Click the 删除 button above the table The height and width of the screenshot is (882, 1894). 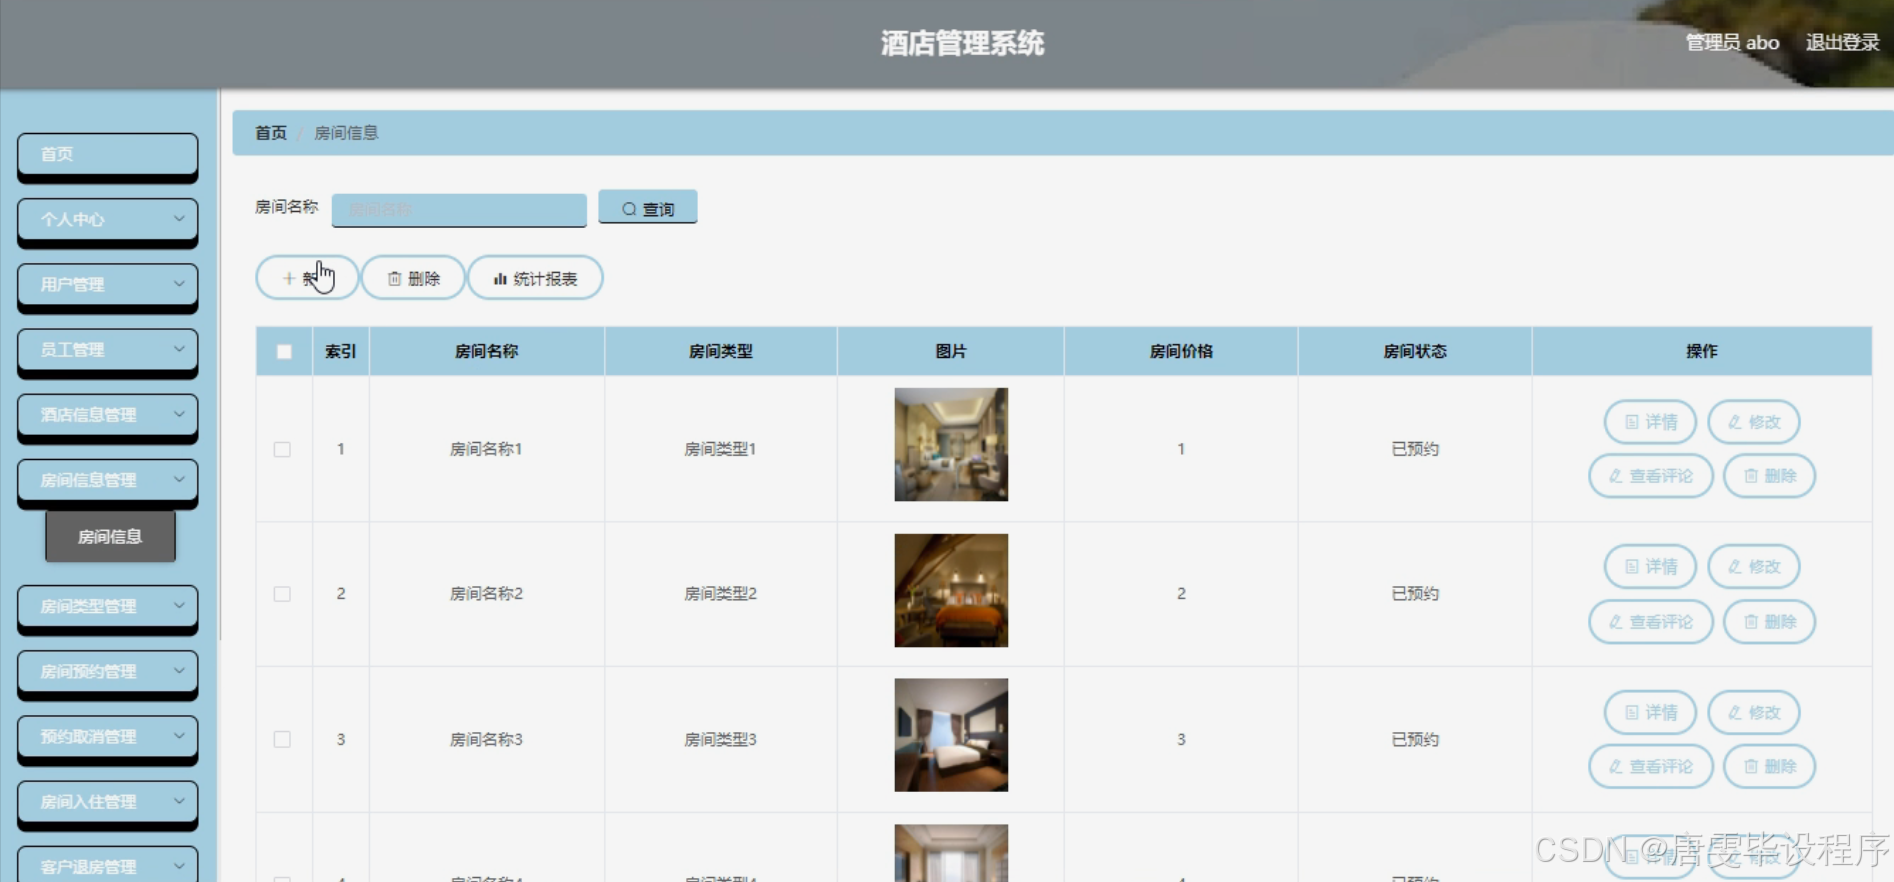413,278
